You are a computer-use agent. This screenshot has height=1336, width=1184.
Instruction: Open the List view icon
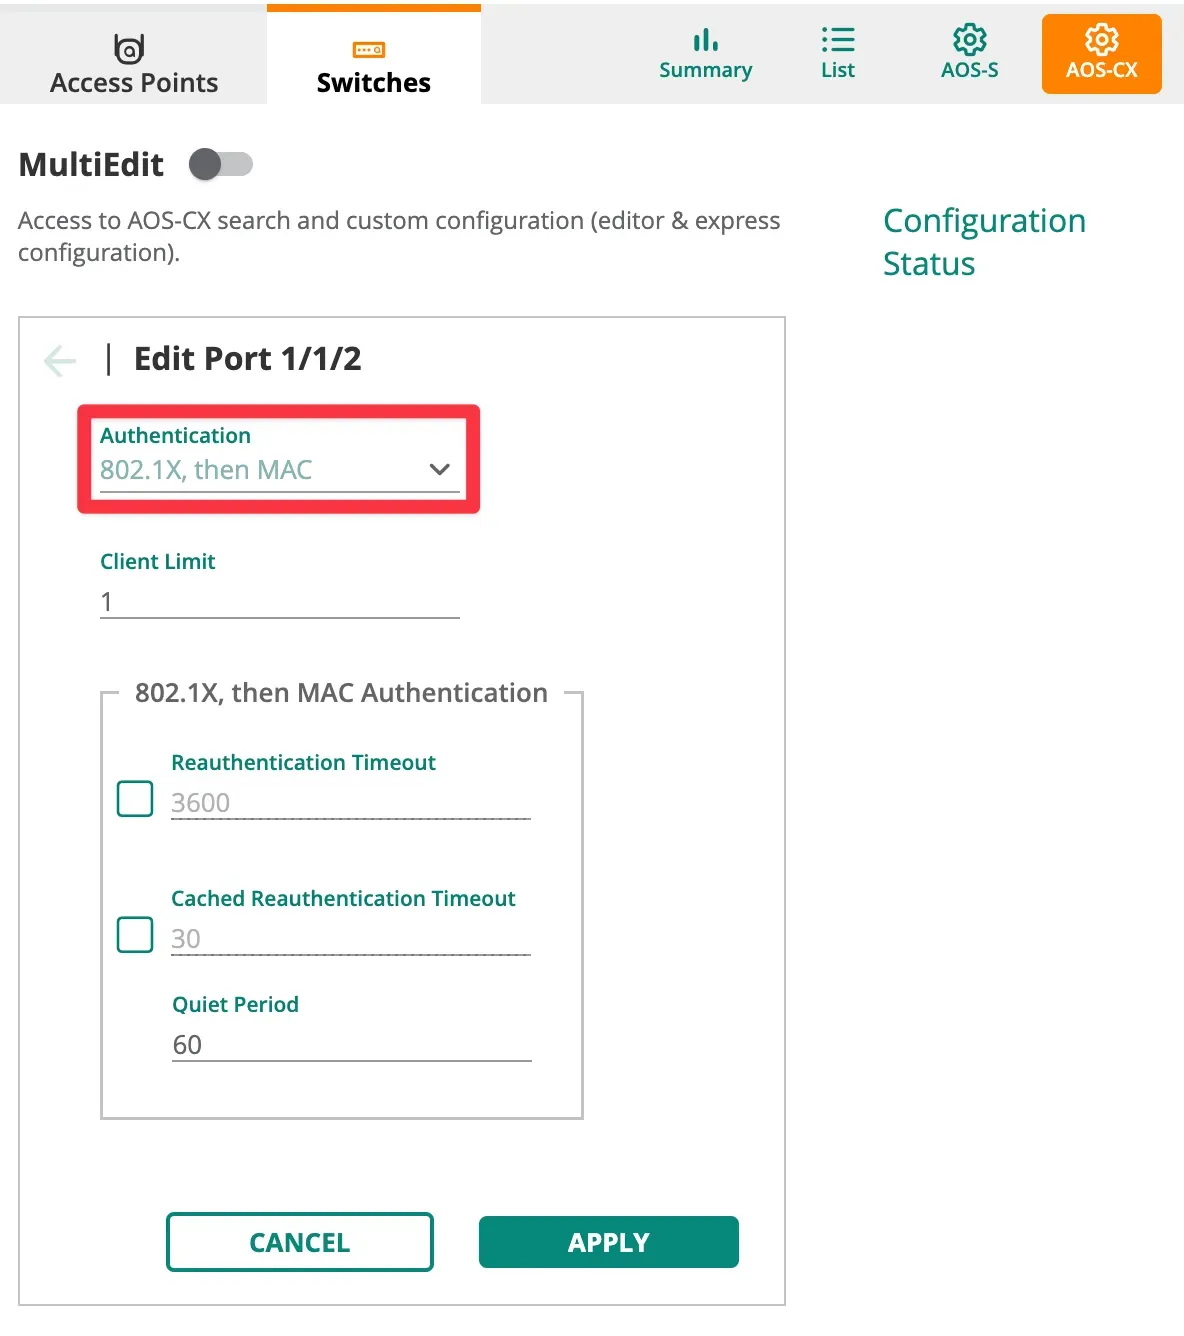point(837,40)
